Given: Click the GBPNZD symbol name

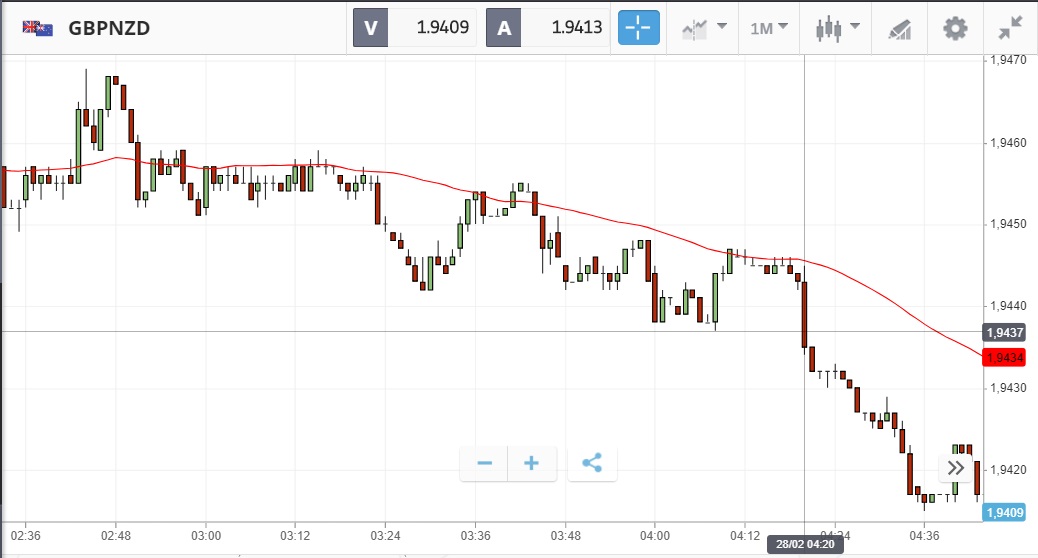Looking at the screenshot, I should tap(109, 28).
